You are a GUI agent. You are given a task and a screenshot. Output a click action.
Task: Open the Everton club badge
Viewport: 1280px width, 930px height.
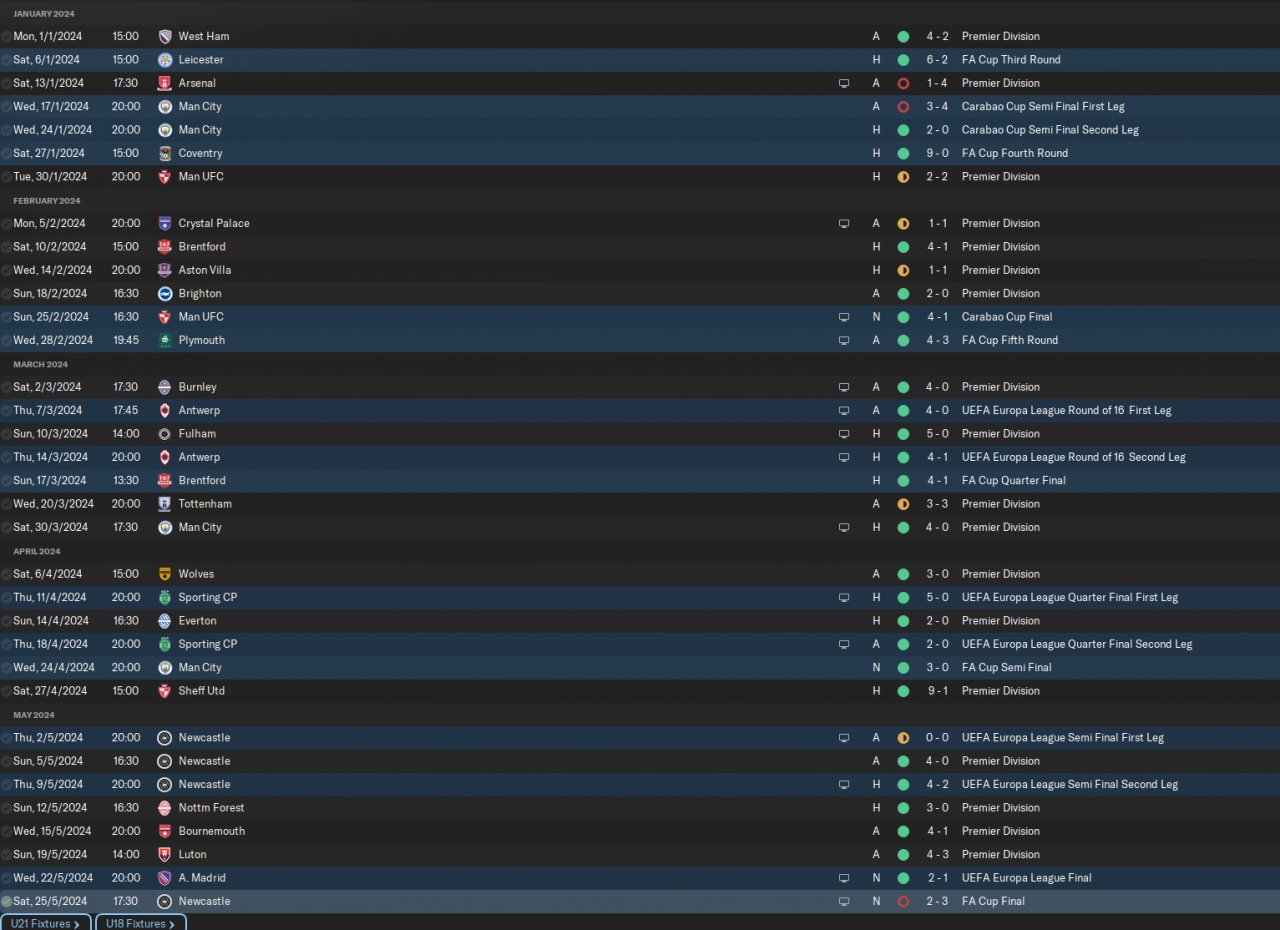point(165,621)
